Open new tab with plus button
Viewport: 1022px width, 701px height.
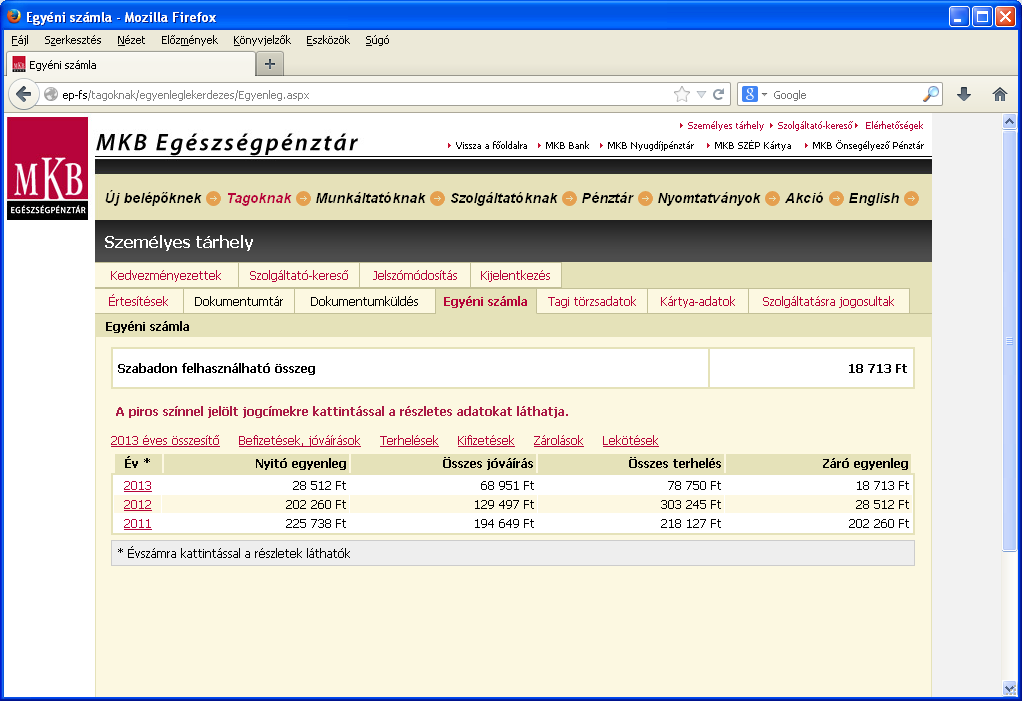pyautogui.click(x=270, y=64)
